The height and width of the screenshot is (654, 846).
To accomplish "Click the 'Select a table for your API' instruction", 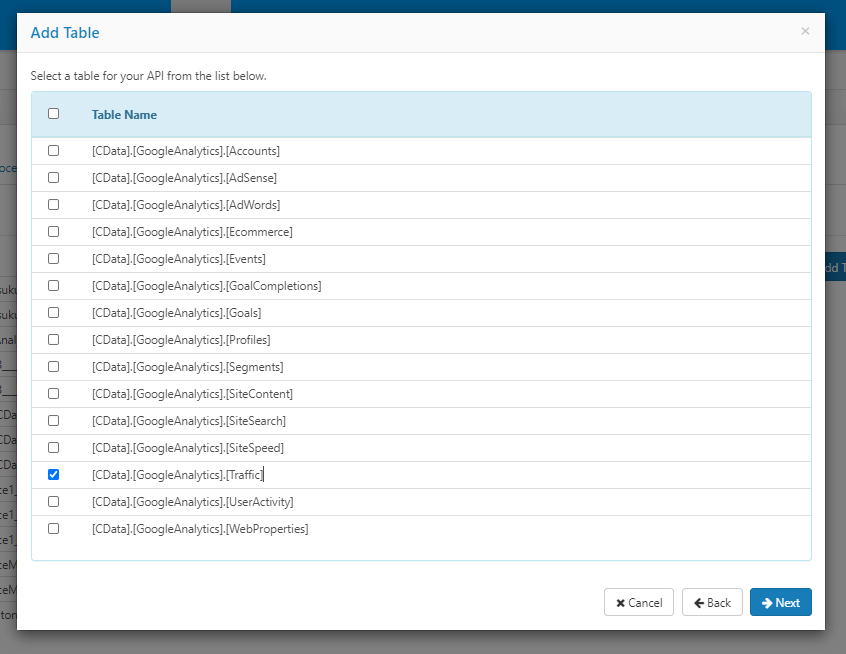I will tap(148, 76).
